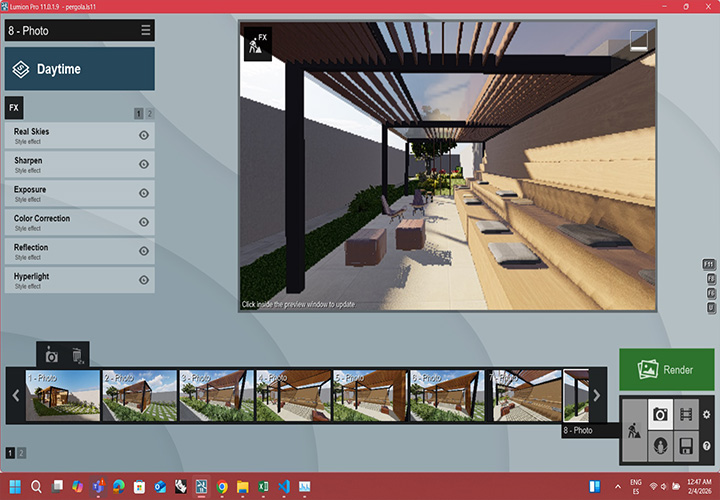
Task: Open Windows Start menu
Action: point(15,486)
